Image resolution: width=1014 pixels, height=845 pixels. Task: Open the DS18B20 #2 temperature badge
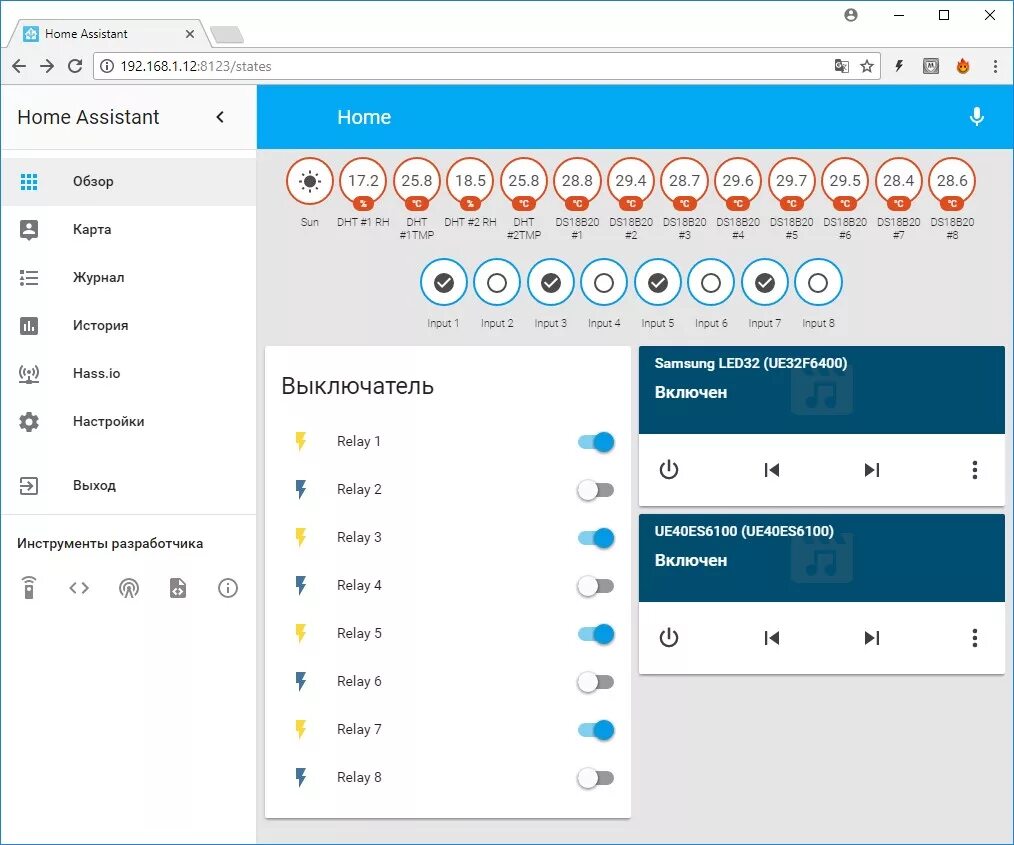631,183
